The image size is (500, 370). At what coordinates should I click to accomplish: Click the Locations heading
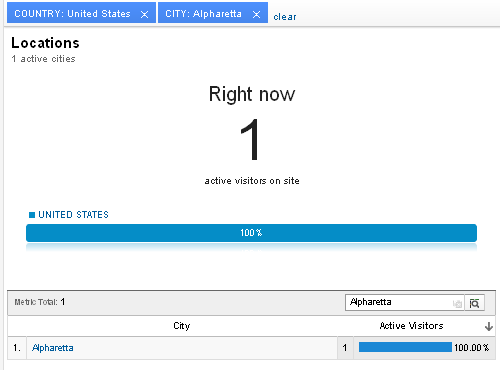click(x=45, y=43)
